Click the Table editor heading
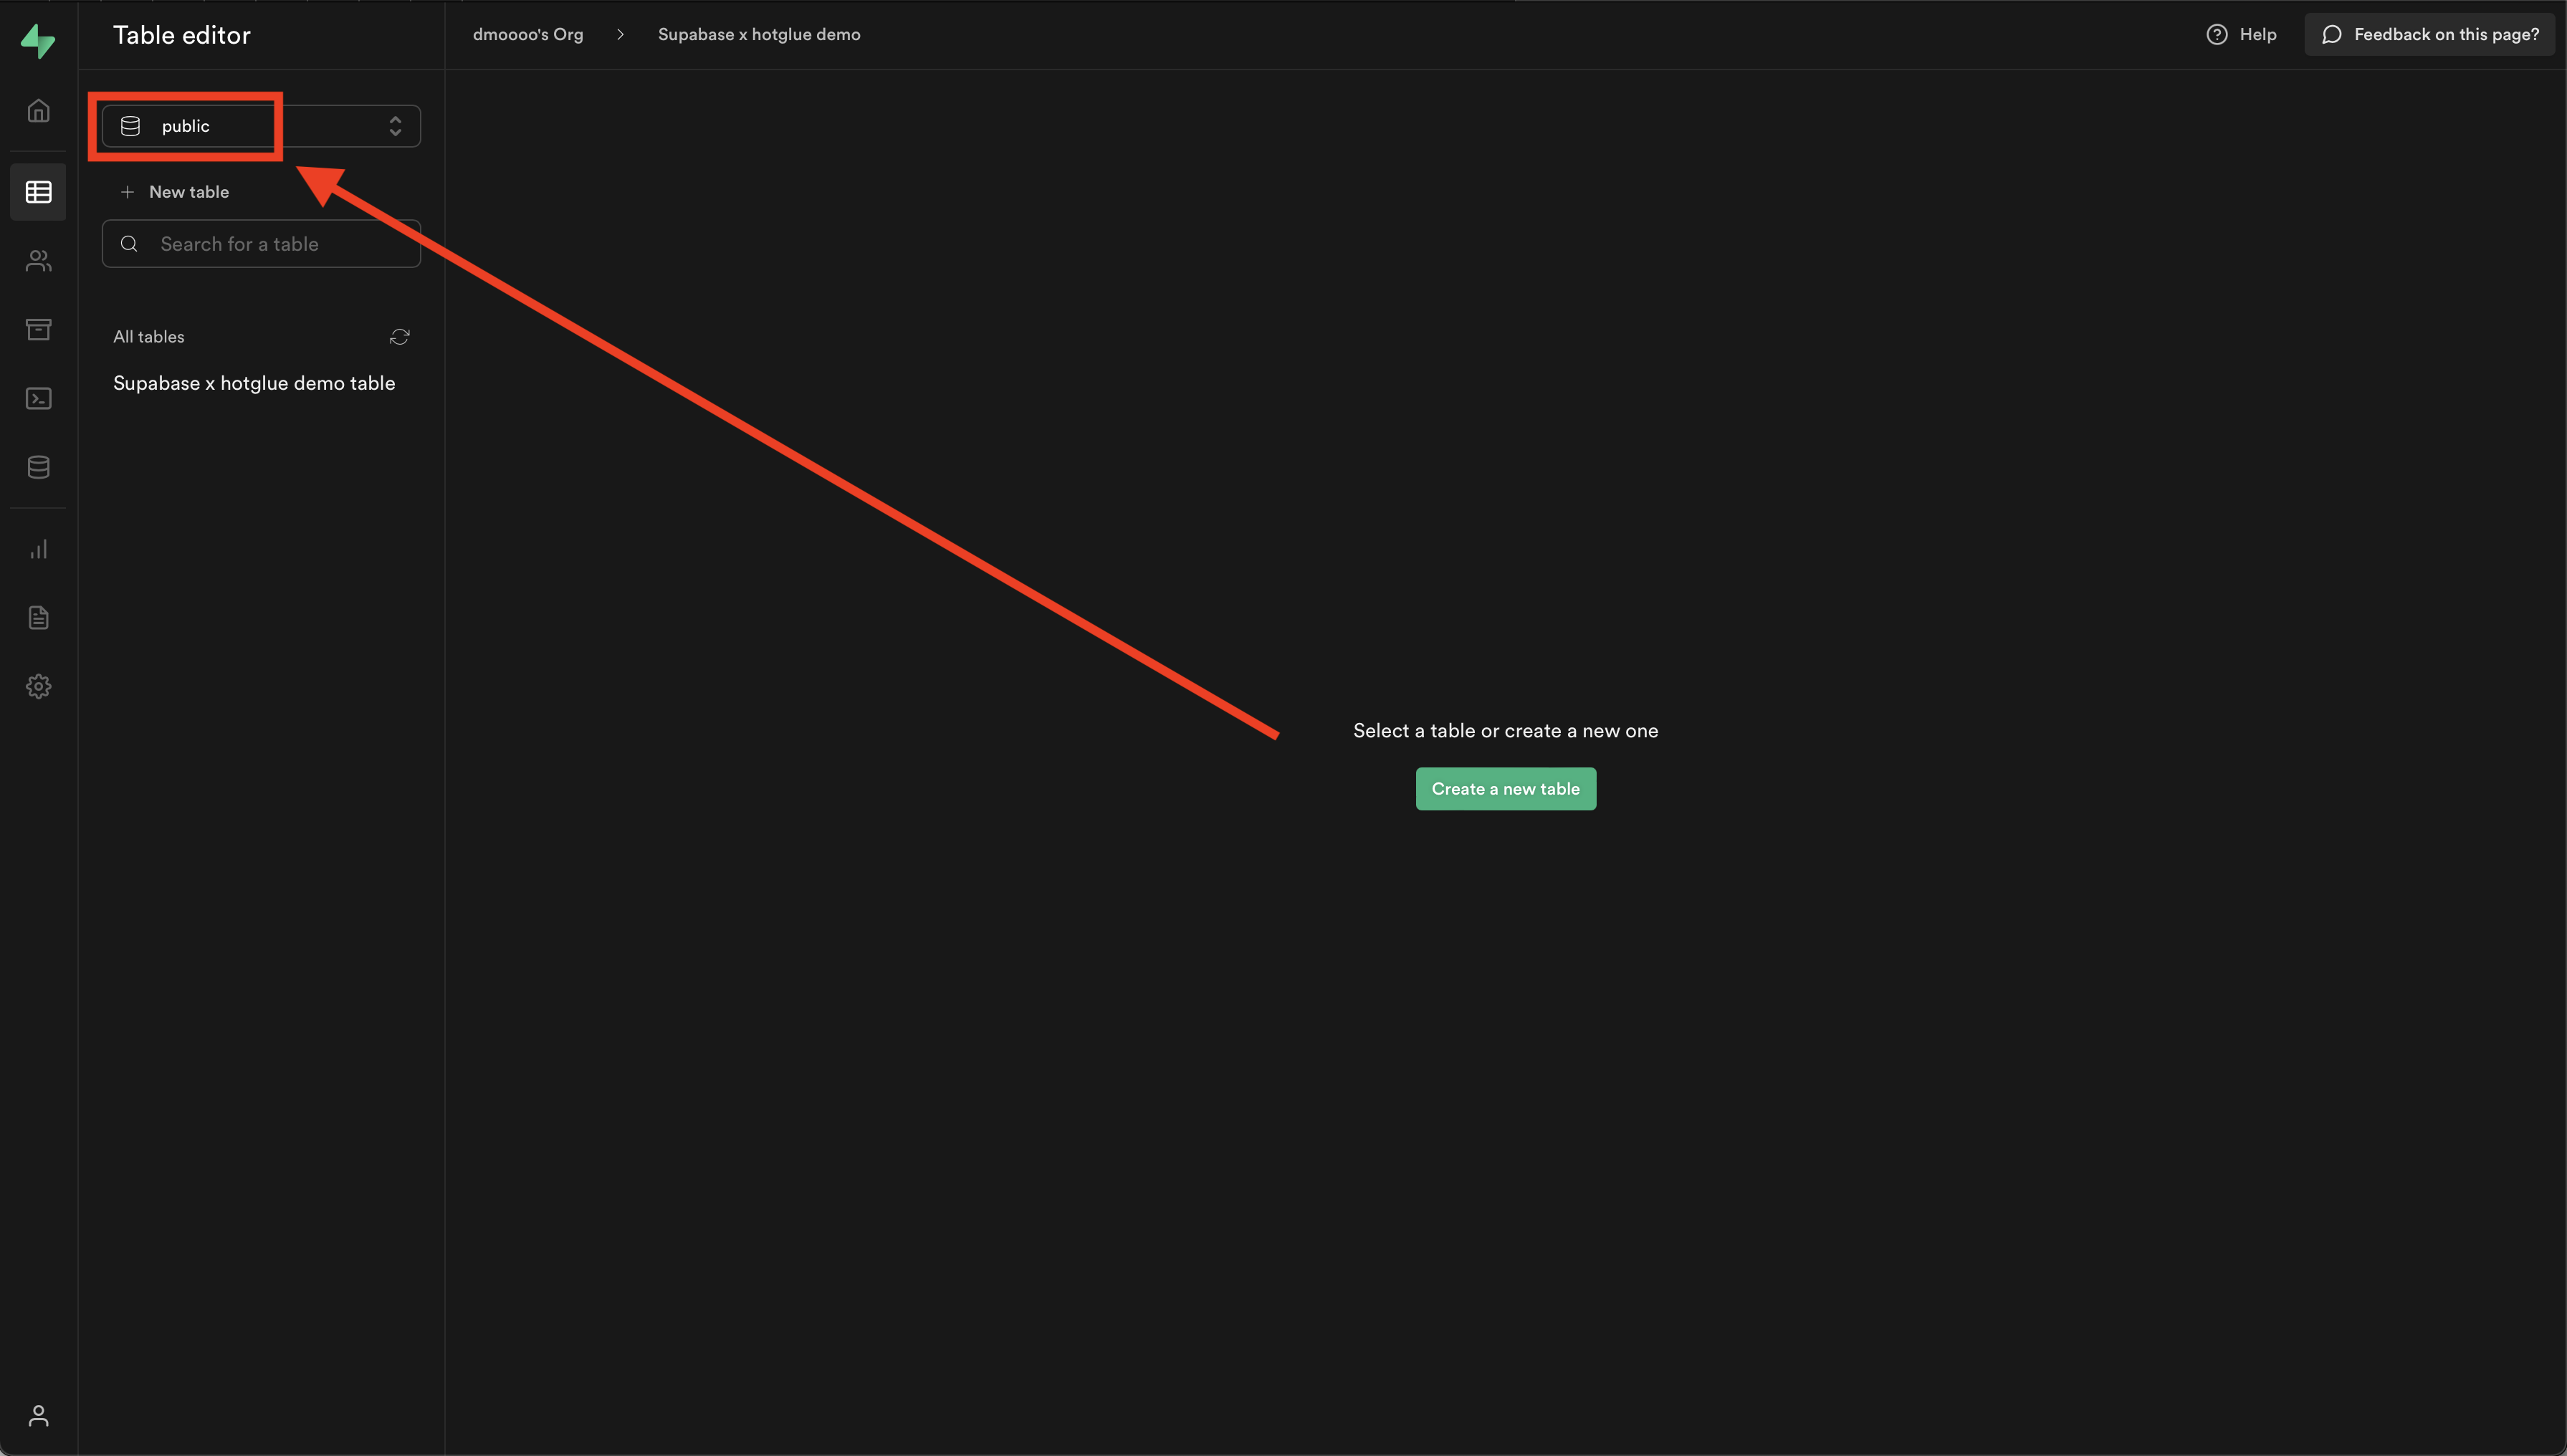 tap(181, 35)
